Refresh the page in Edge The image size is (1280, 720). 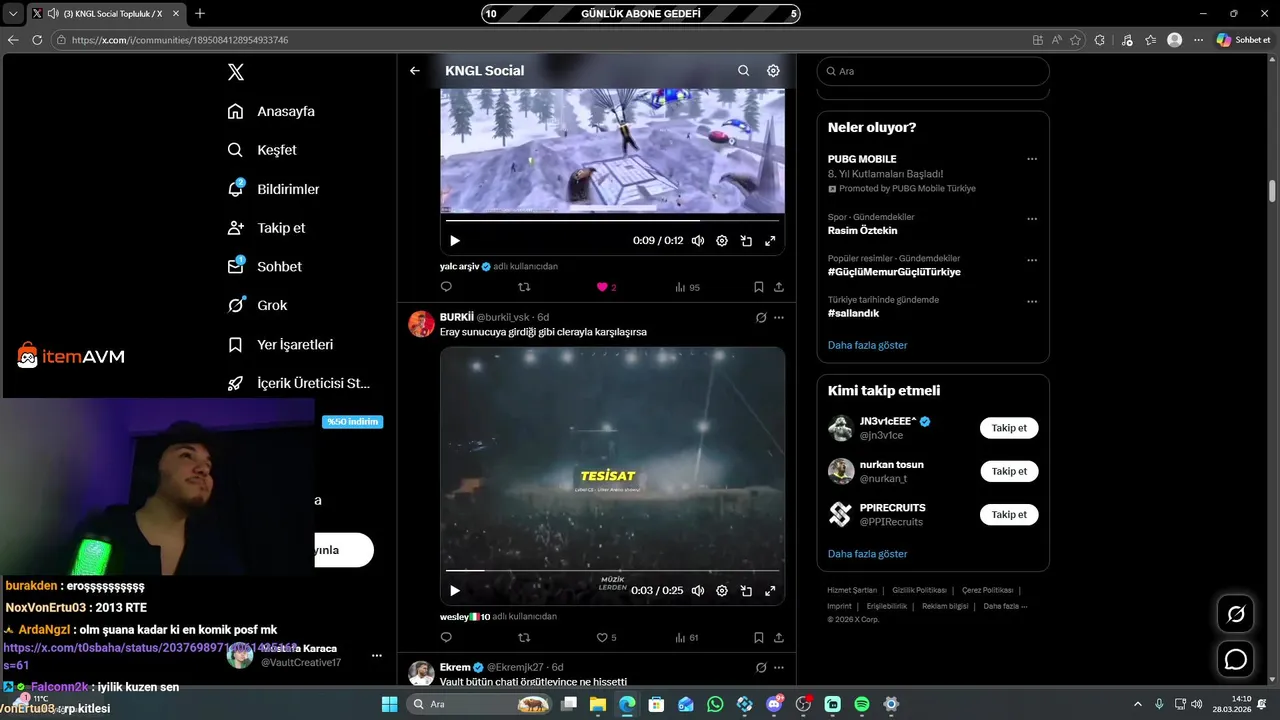pyautogui.click(x=37, y=40)
